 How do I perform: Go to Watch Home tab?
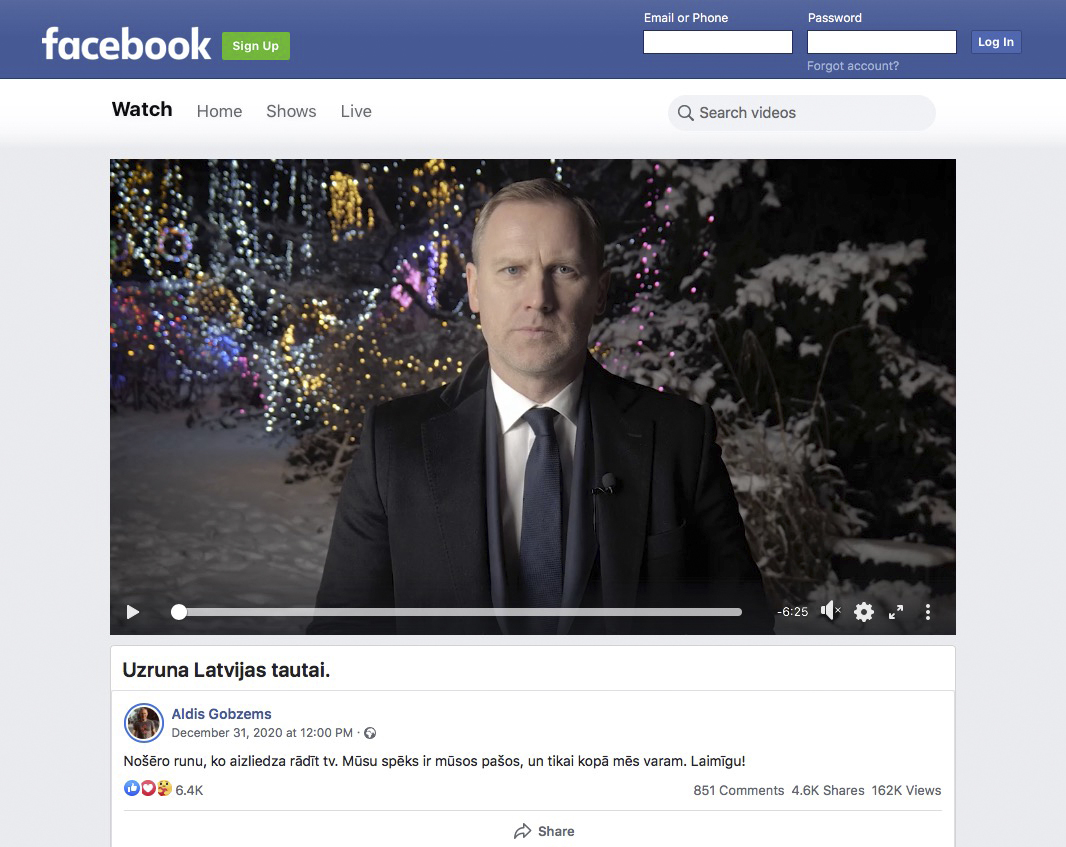[220, 111]
